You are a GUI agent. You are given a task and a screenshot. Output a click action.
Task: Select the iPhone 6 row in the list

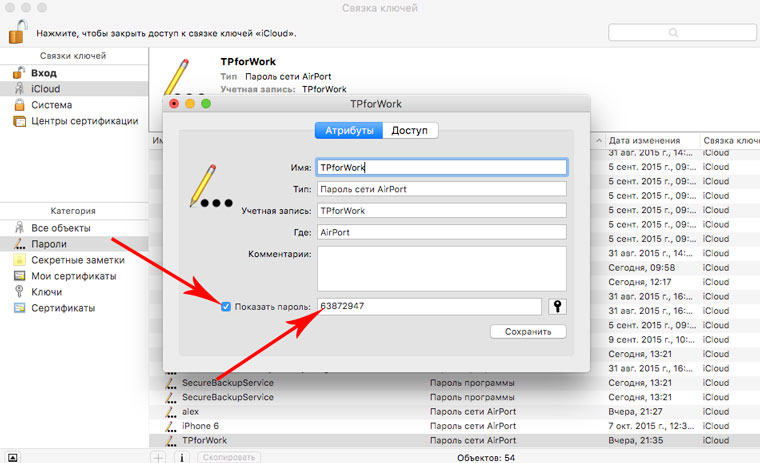[454, 426]
